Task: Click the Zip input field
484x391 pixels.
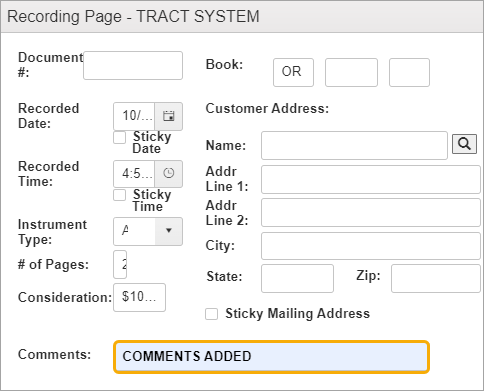Action: point(436,278)
